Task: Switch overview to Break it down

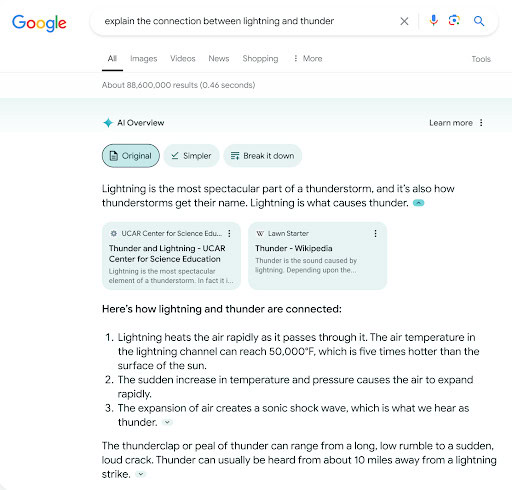Action: pyautogui.click(x=263, y=156)
